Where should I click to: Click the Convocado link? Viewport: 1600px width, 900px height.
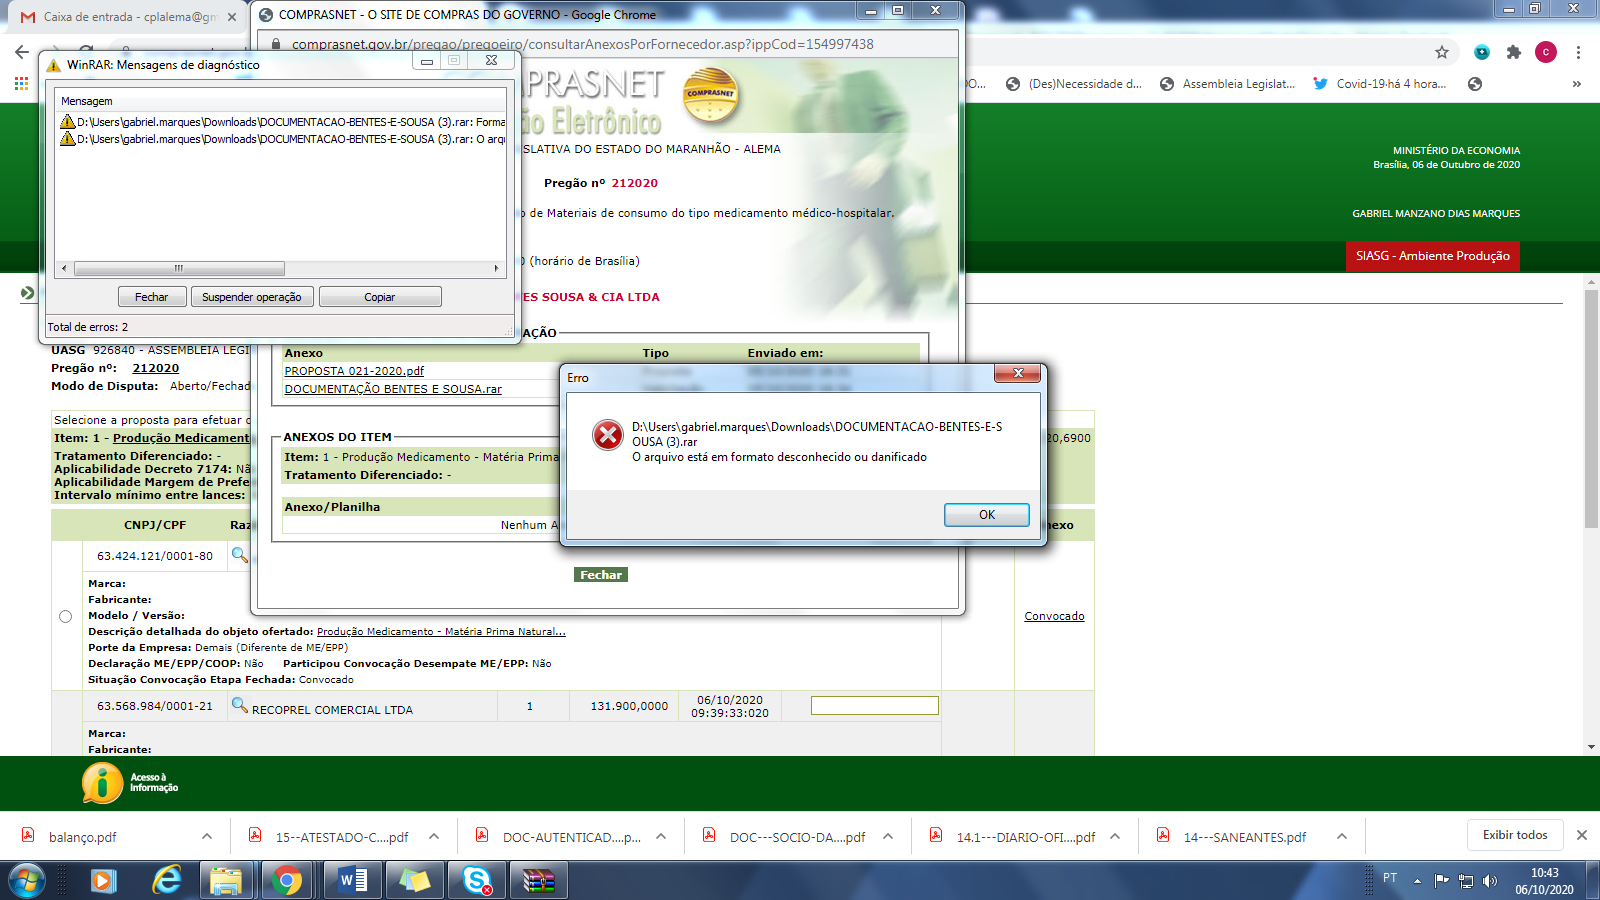click(x=1054, y=616)
